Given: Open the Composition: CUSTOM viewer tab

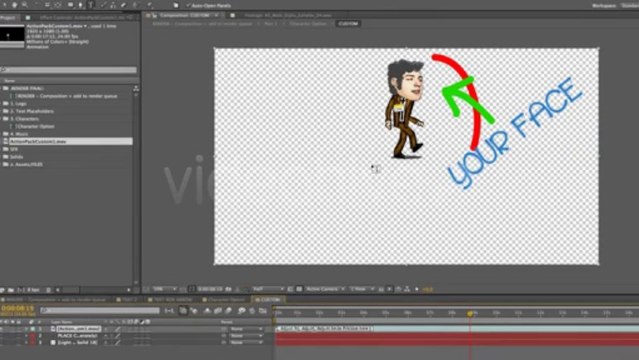Looking at the screenshot, I should [184, 15].
